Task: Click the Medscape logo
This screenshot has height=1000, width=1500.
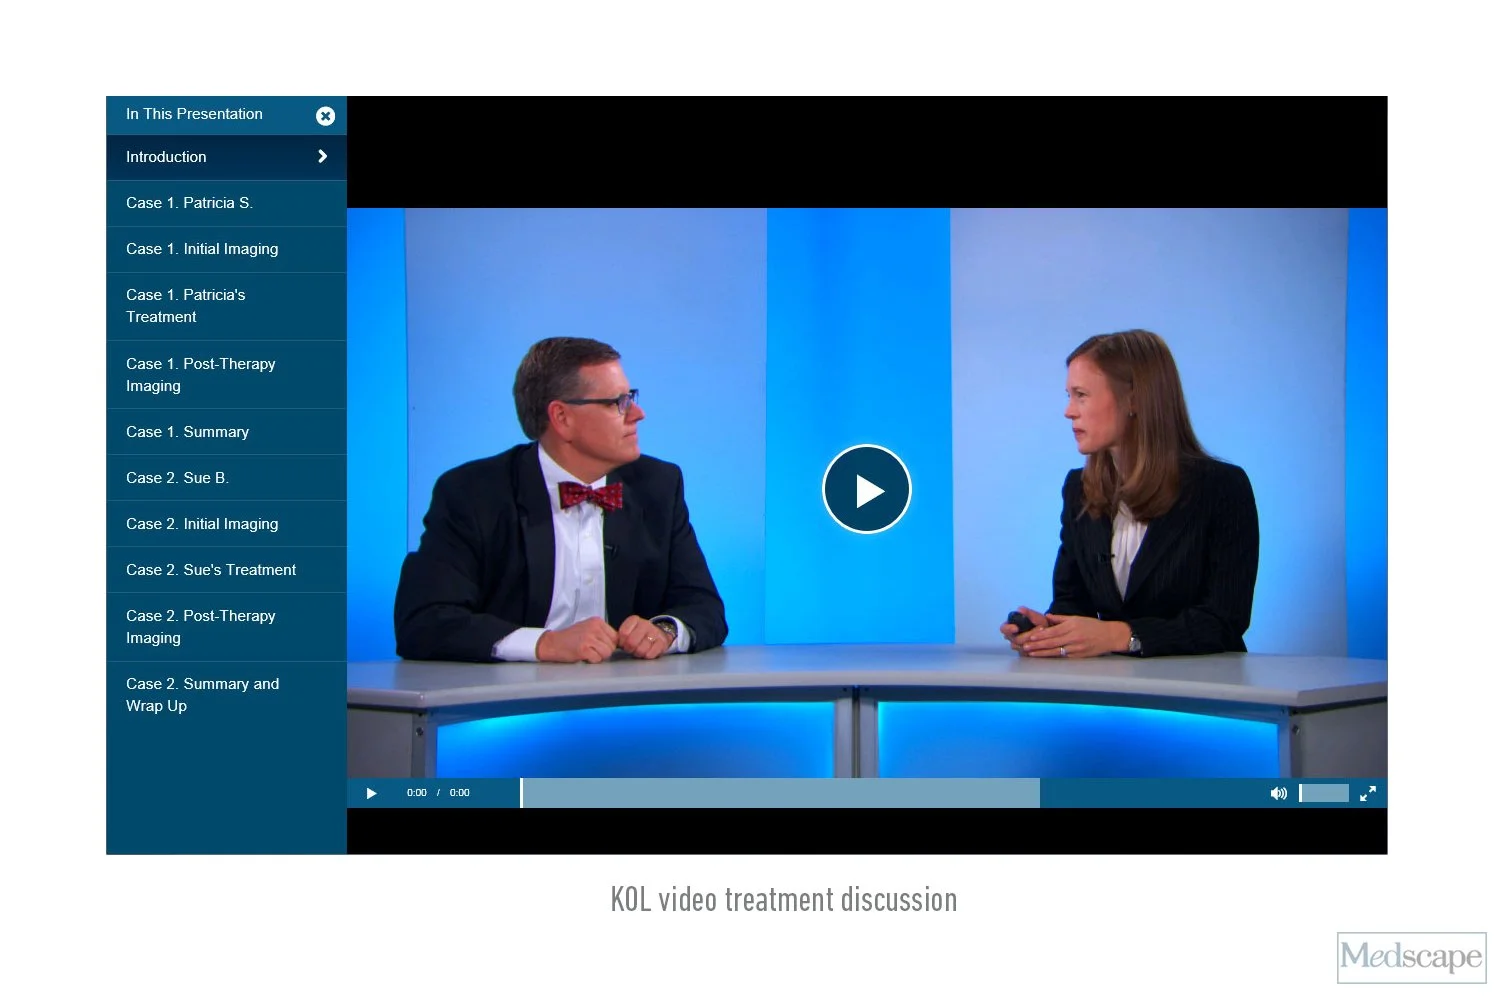Action: point(1412,957)
